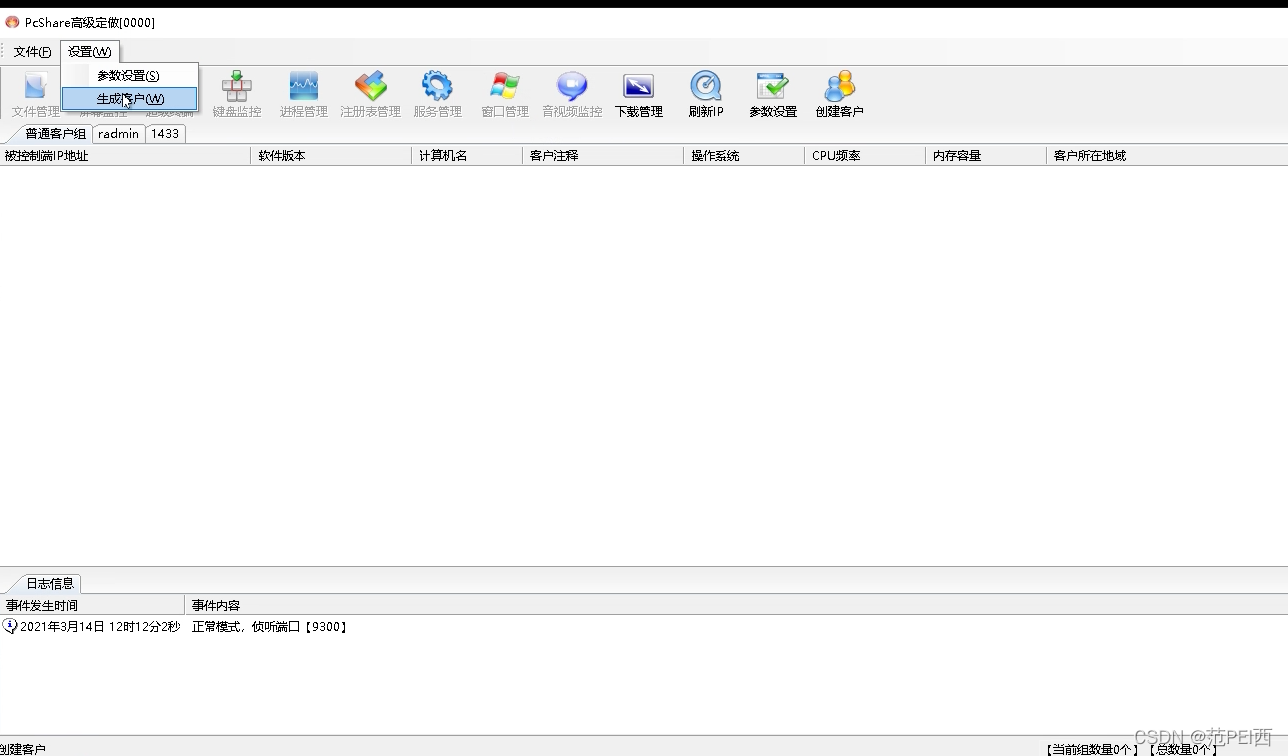Open the 参数设置 toolbar icon
Screen dimensions: 1288x756
[773, 95]
